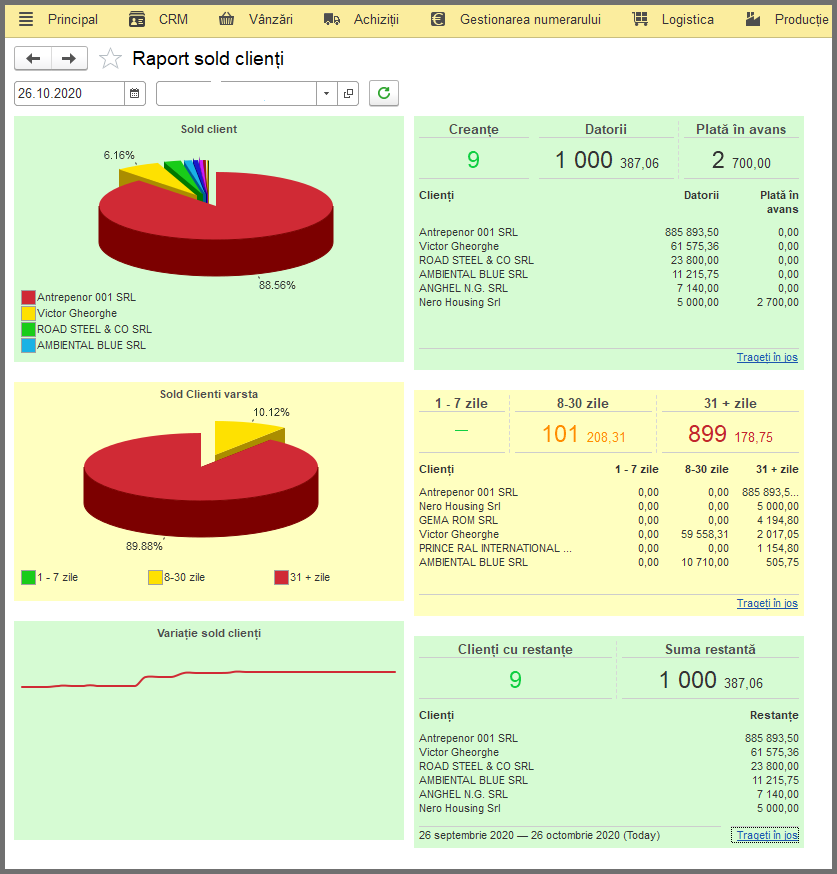Image resolution: width=837 pixels, height=874 pixels.
Task: Click the date field showing 26.10.2020
Action: click(x=69, y=94)
